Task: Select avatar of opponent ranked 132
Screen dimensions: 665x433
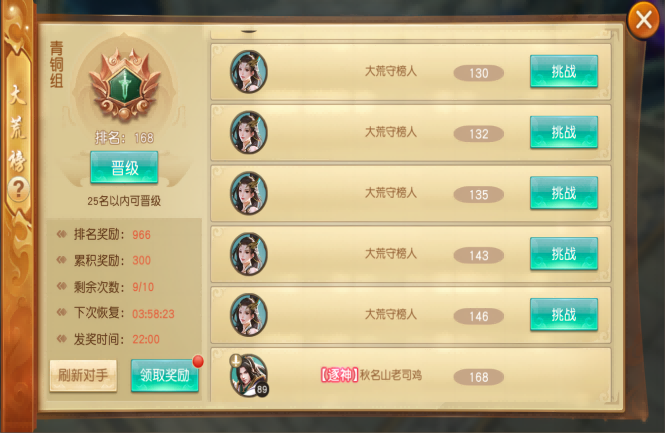Action: (x=249, y=132)
